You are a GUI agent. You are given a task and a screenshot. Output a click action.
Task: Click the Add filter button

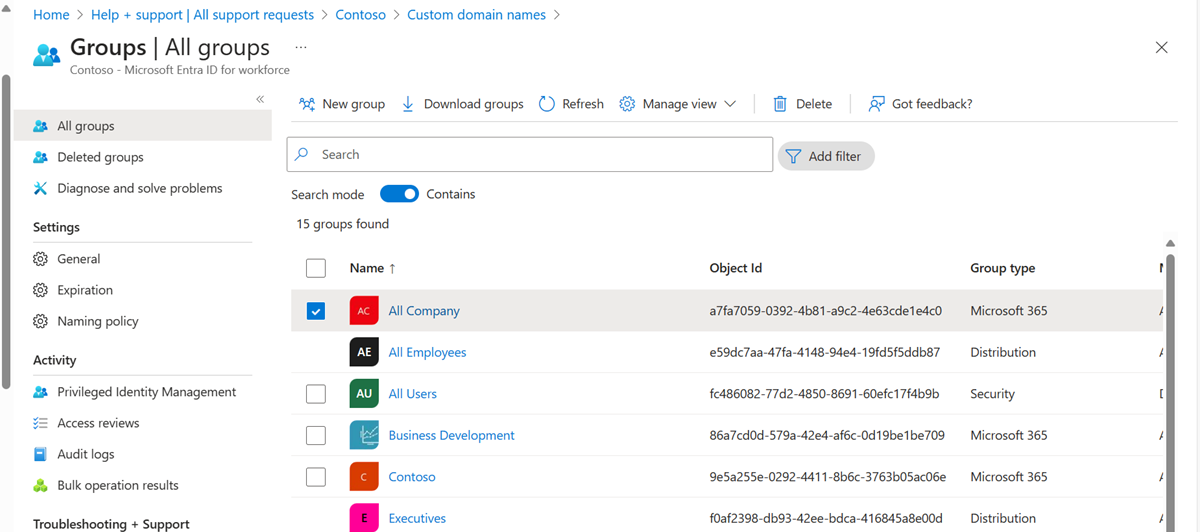pyautogui.click(x=825, y=156)
